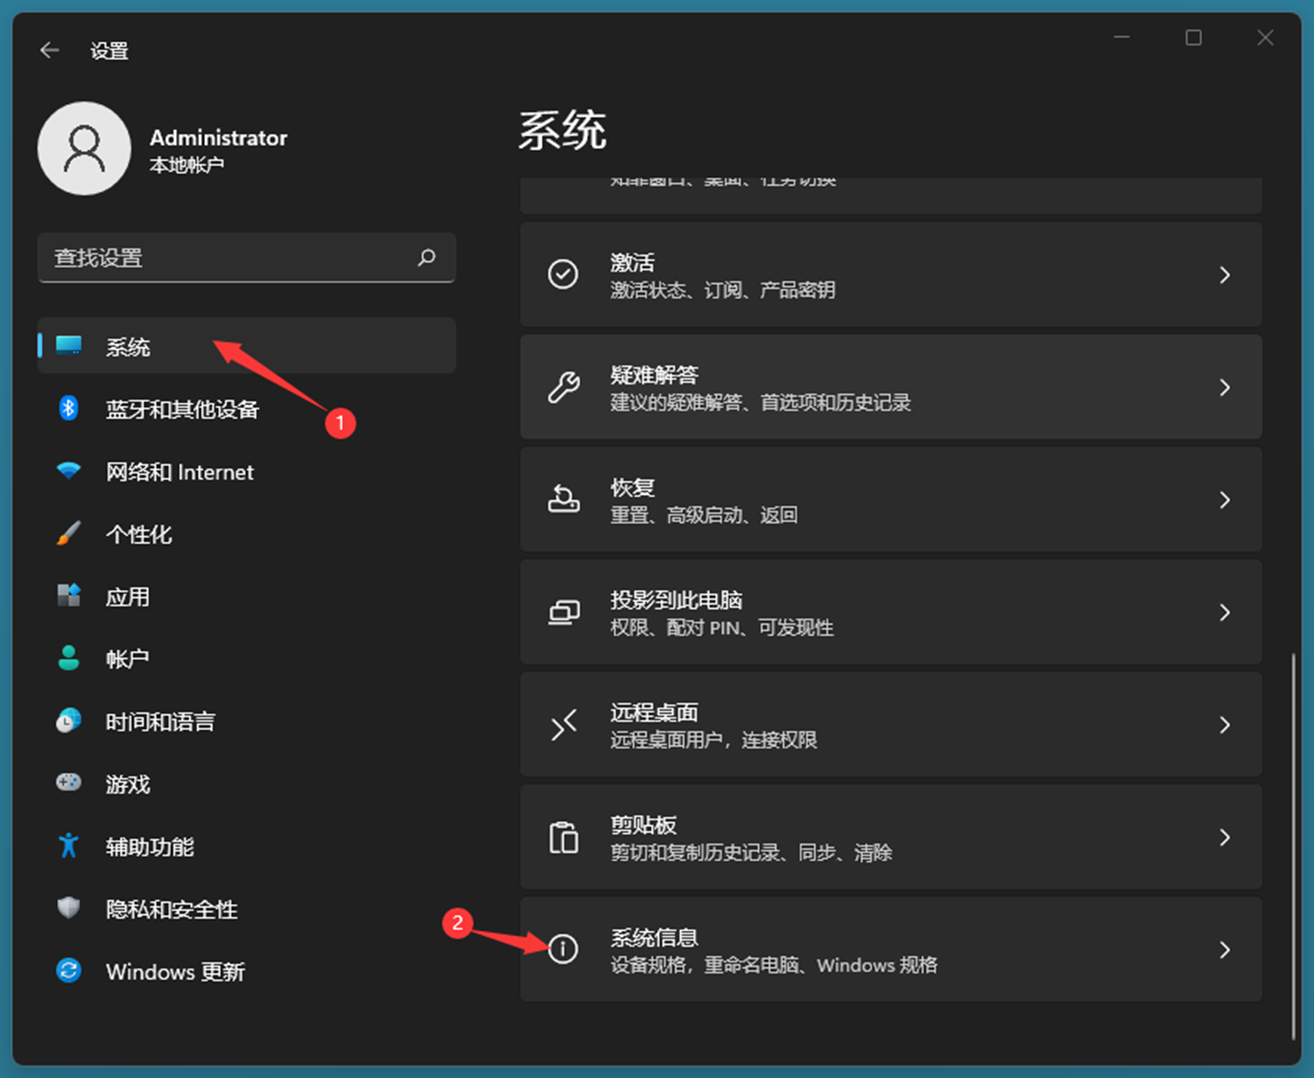Viewport: 1314px width, 1078px height.
Task: Click the 应用 apps icon in sidebar
Action: point(69,596)
